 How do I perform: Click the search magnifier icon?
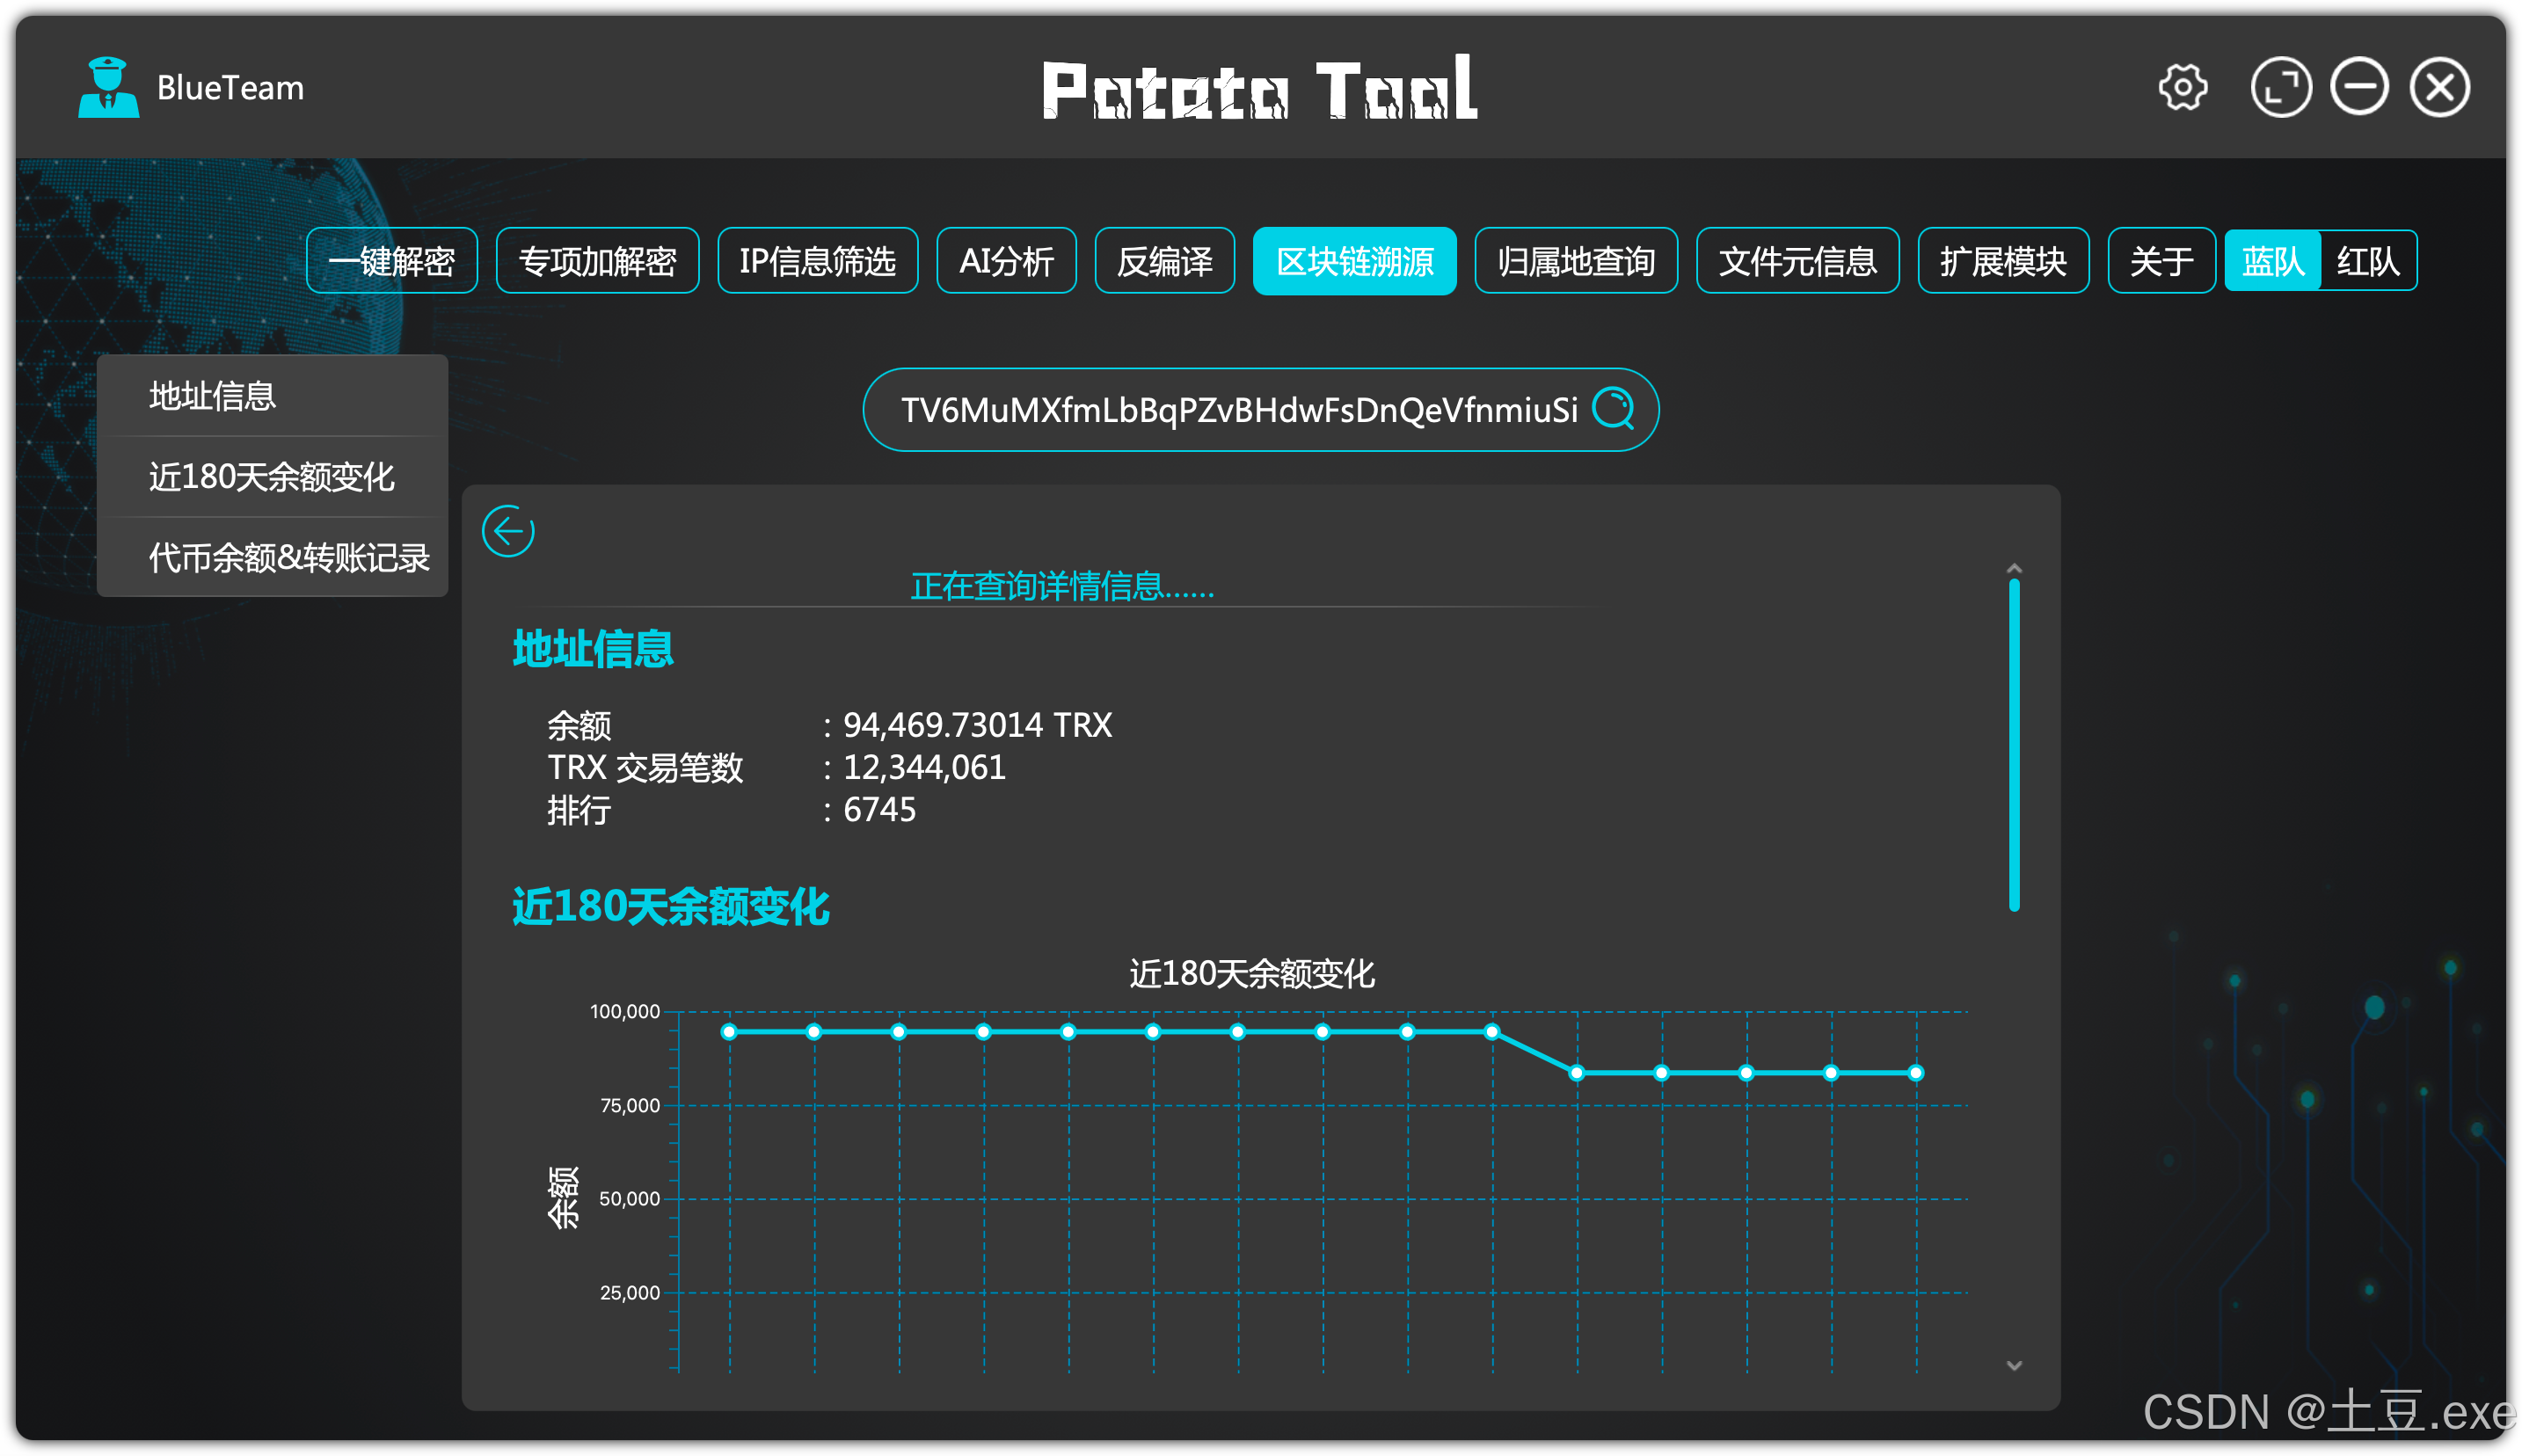1613,409
